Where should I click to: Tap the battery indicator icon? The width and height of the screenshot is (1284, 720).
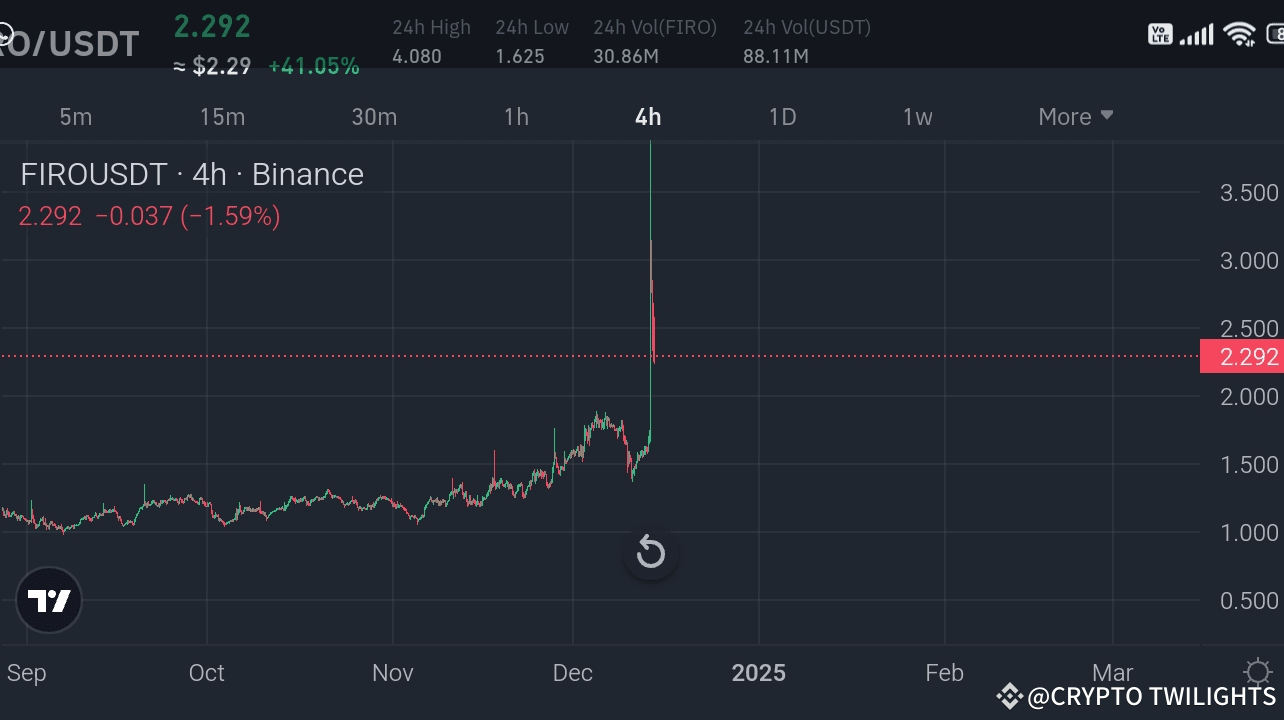tap(1275, 33)
